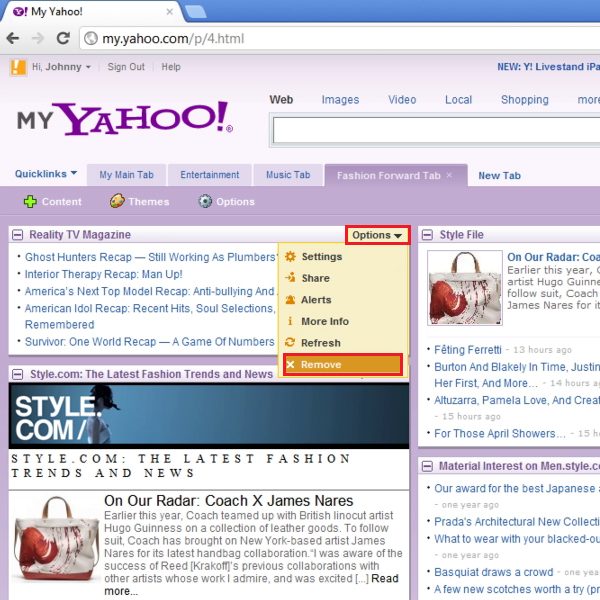Open America's Next Top Model Recap link
600x600 pixels.
pos(150,292)
